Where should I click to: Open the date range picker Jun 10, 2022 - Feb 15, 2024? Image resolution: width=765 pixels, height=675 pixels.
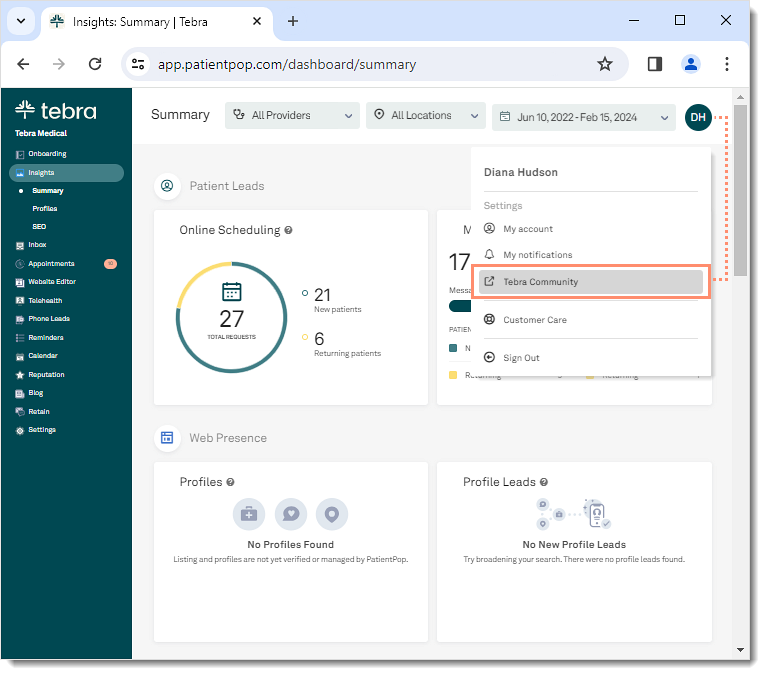[x=584, y=118]
